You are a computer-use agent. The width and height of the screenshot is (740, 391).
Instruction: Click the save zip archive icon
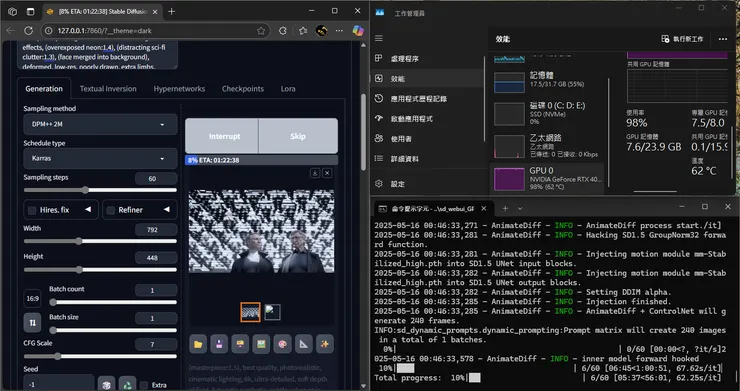pos(240,344)
